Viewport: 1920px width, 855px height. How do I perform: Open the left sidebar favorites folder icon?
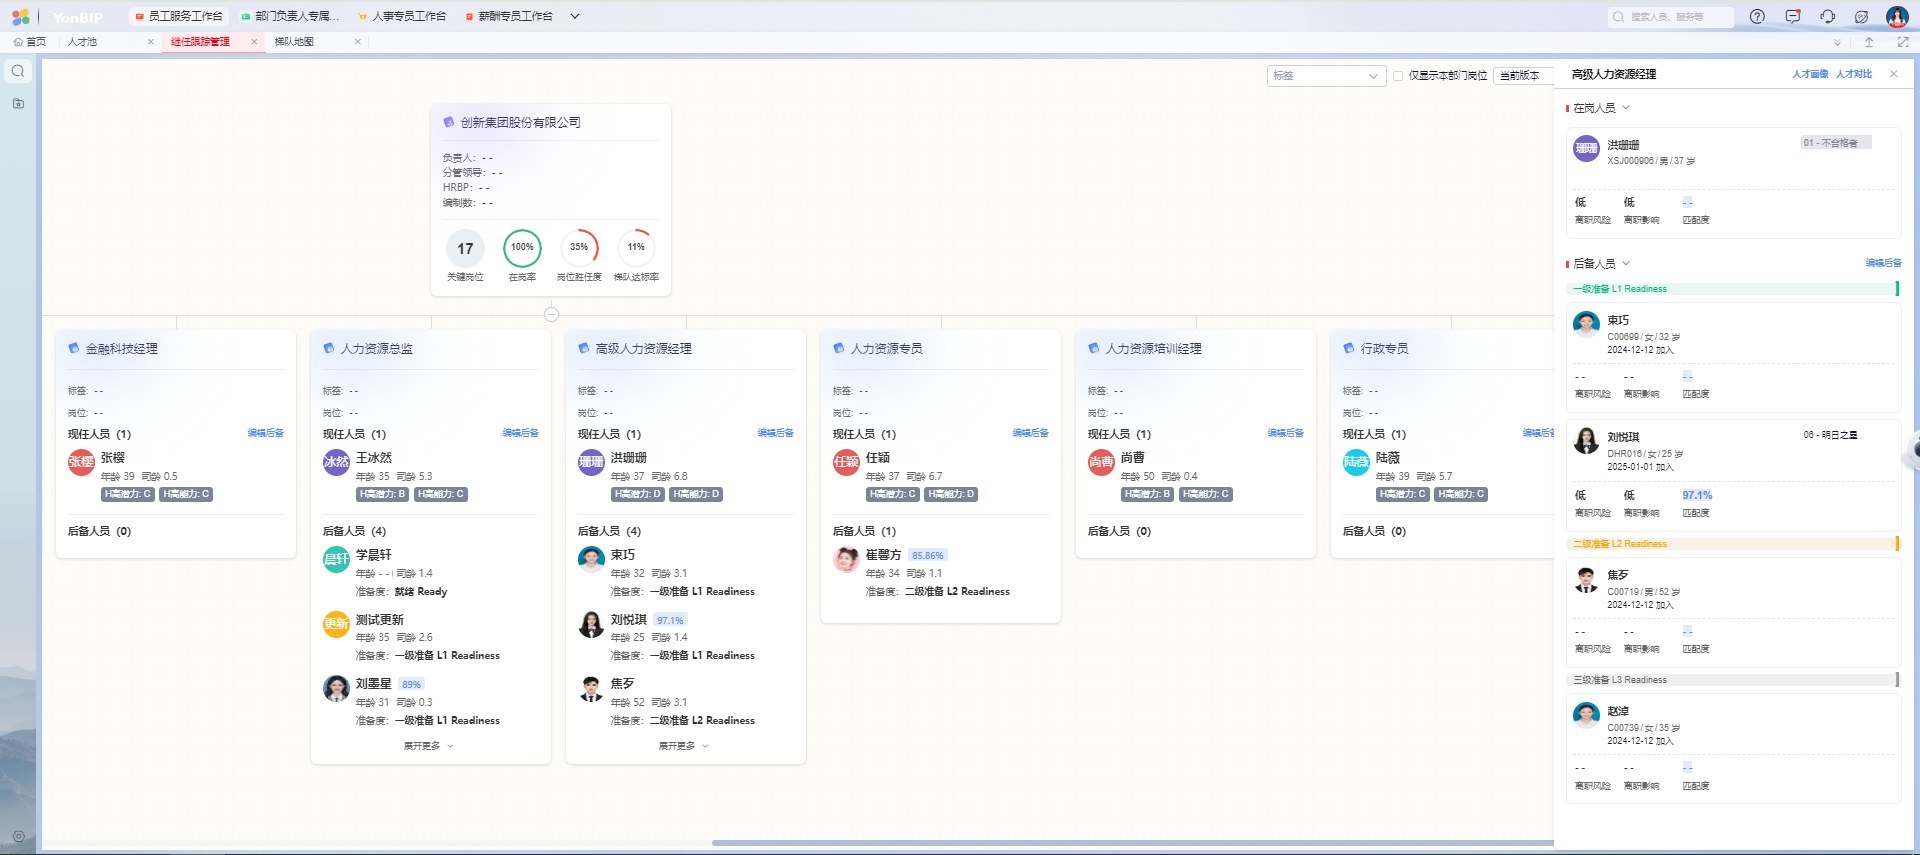tap(18, 103)
